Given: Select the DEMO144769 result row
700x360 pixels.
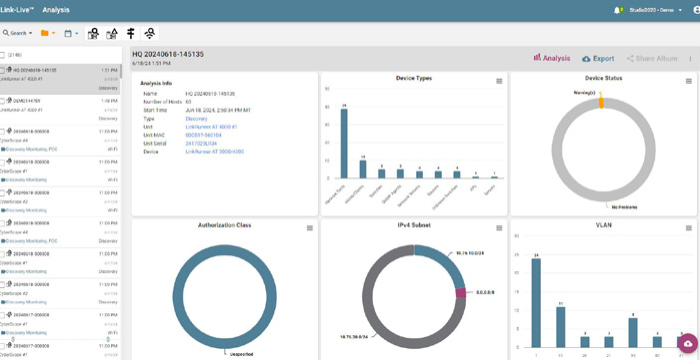Looking at the screenshot, I should pos(60,110).
